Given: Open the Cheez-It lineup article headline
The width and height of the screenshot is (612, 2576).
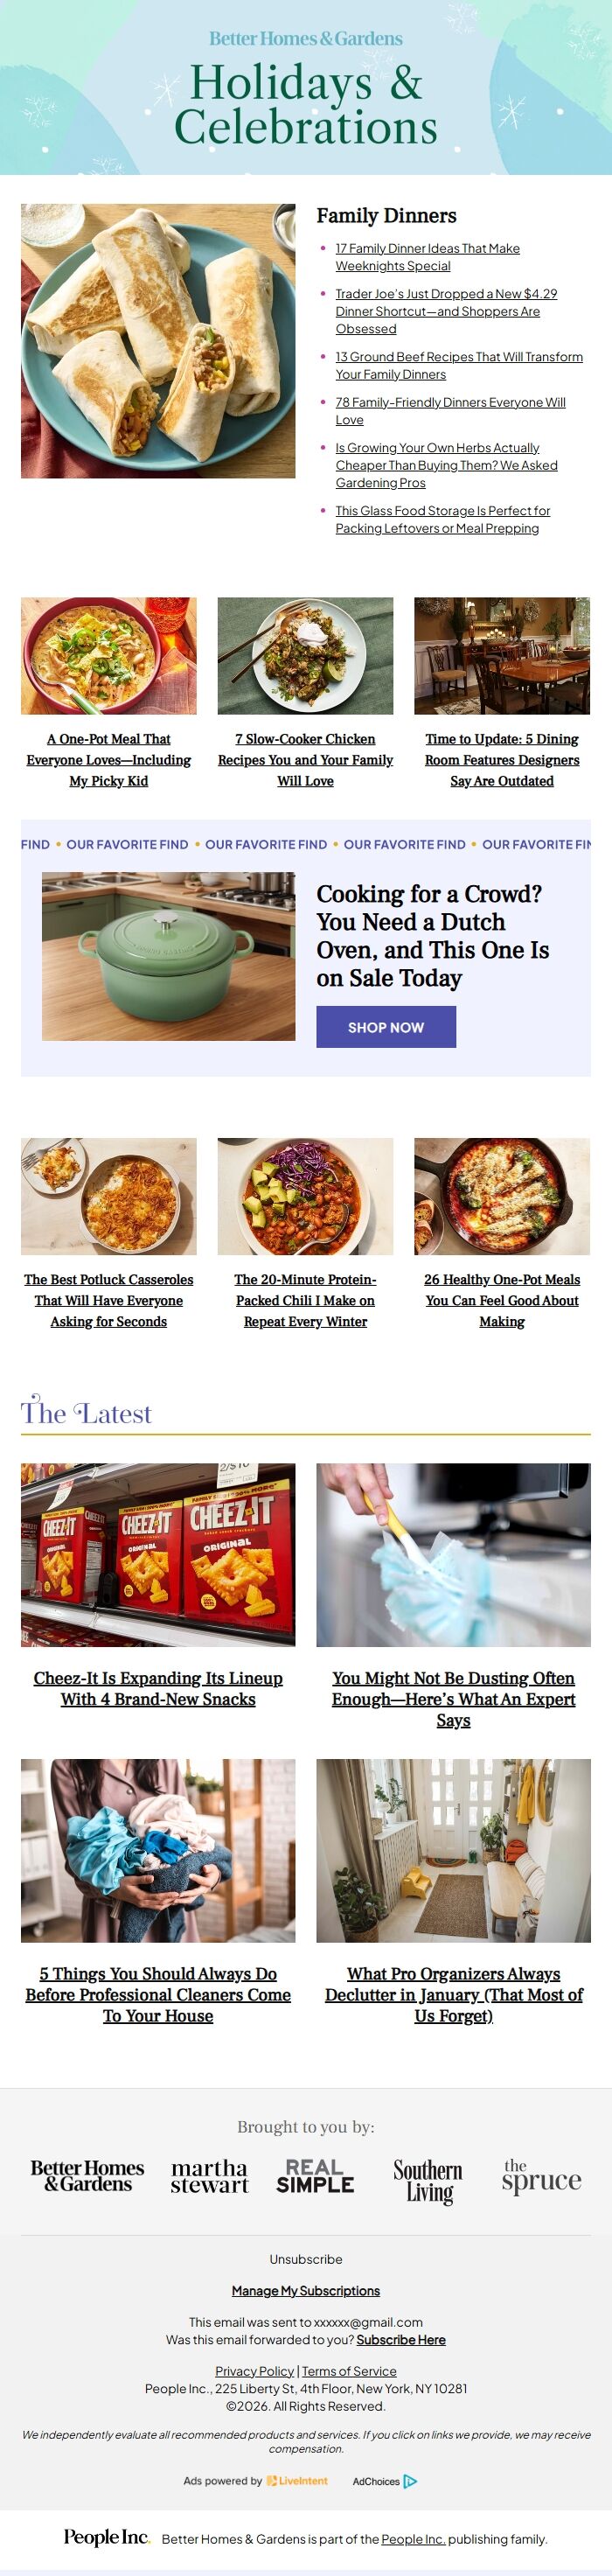Looking at the screenshot, I should tap(158, 1688).
